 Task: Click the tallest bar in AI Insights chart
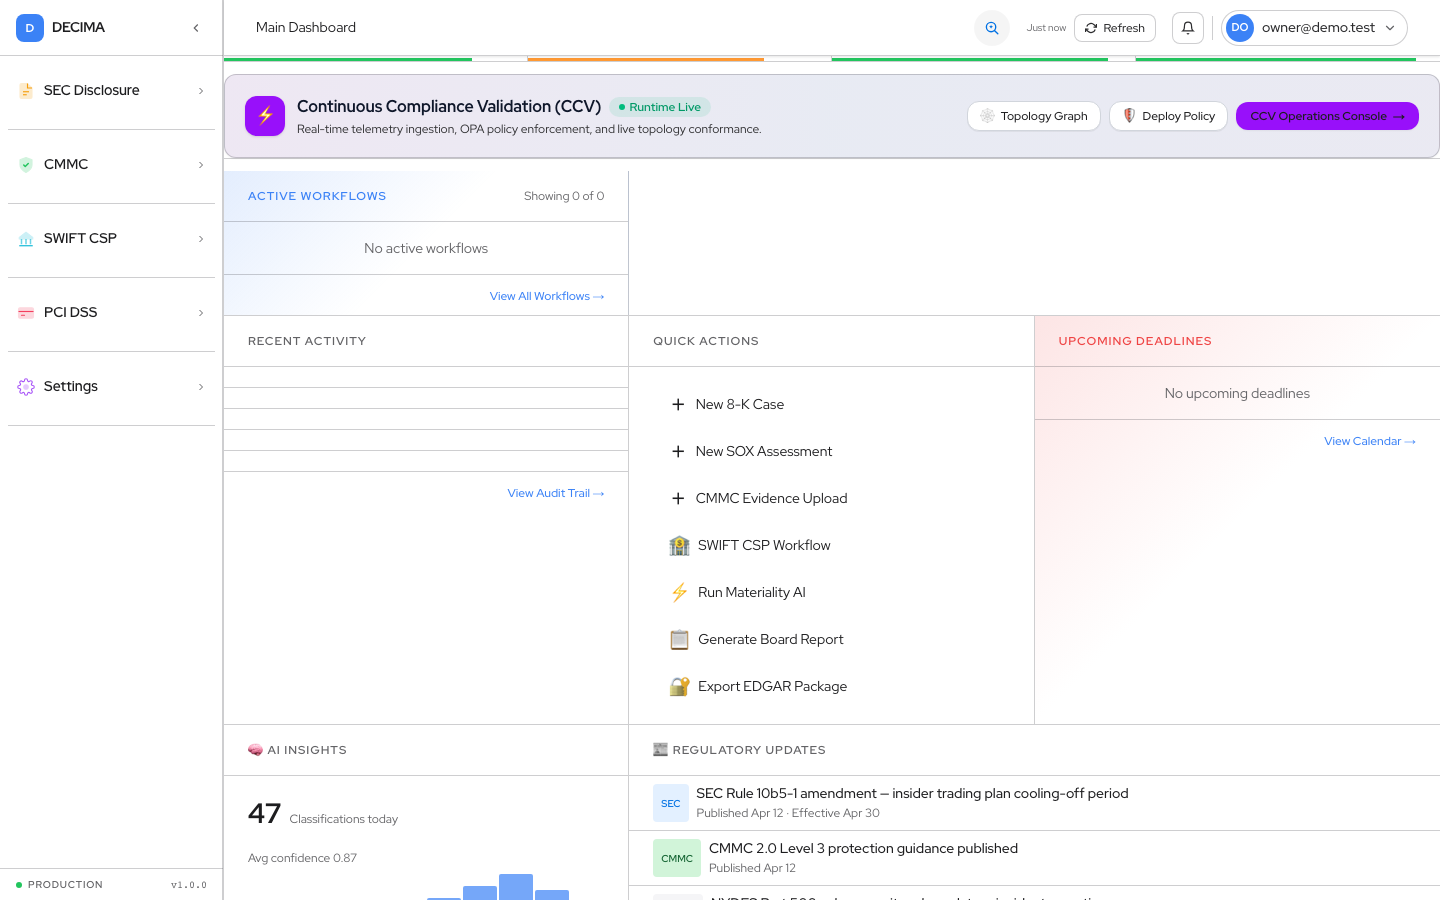(x=516, y=887)
